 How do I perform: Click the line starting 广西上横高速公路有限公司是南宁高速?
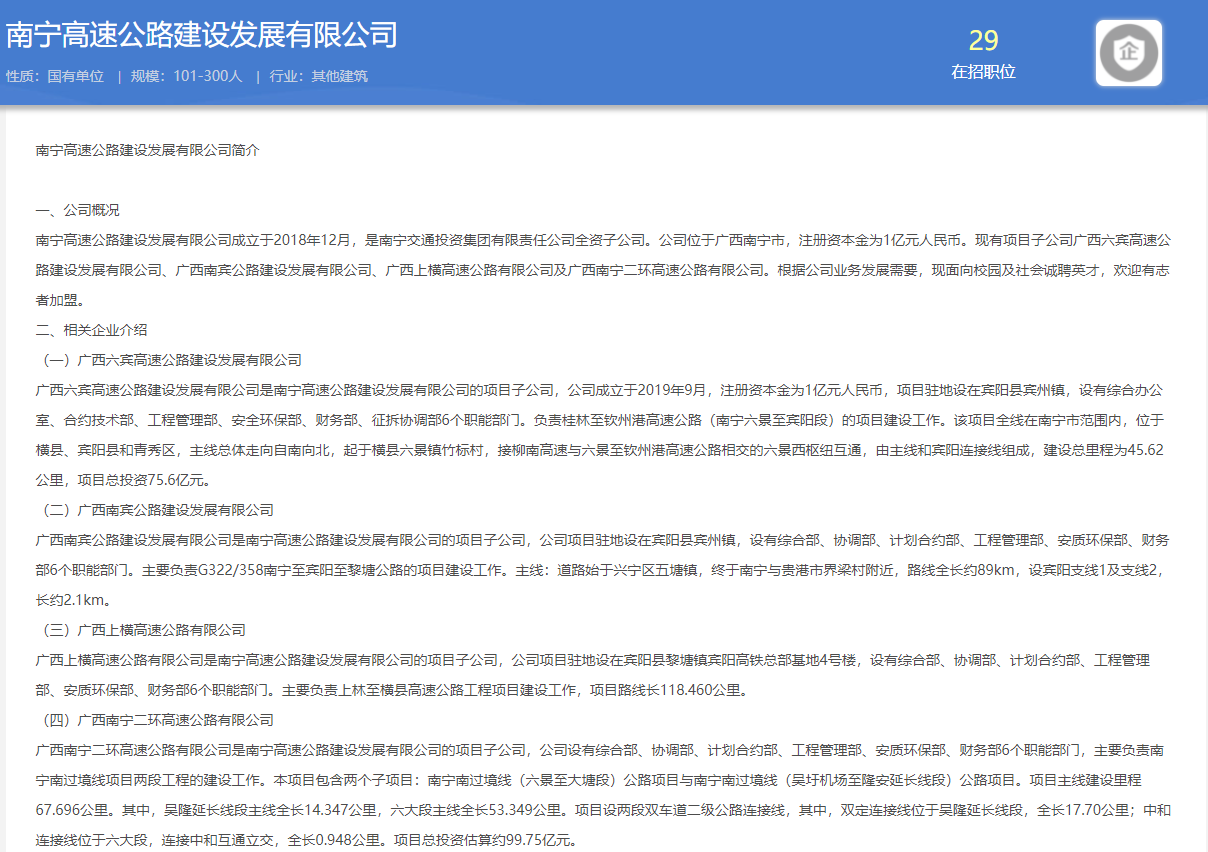(592, 660)
